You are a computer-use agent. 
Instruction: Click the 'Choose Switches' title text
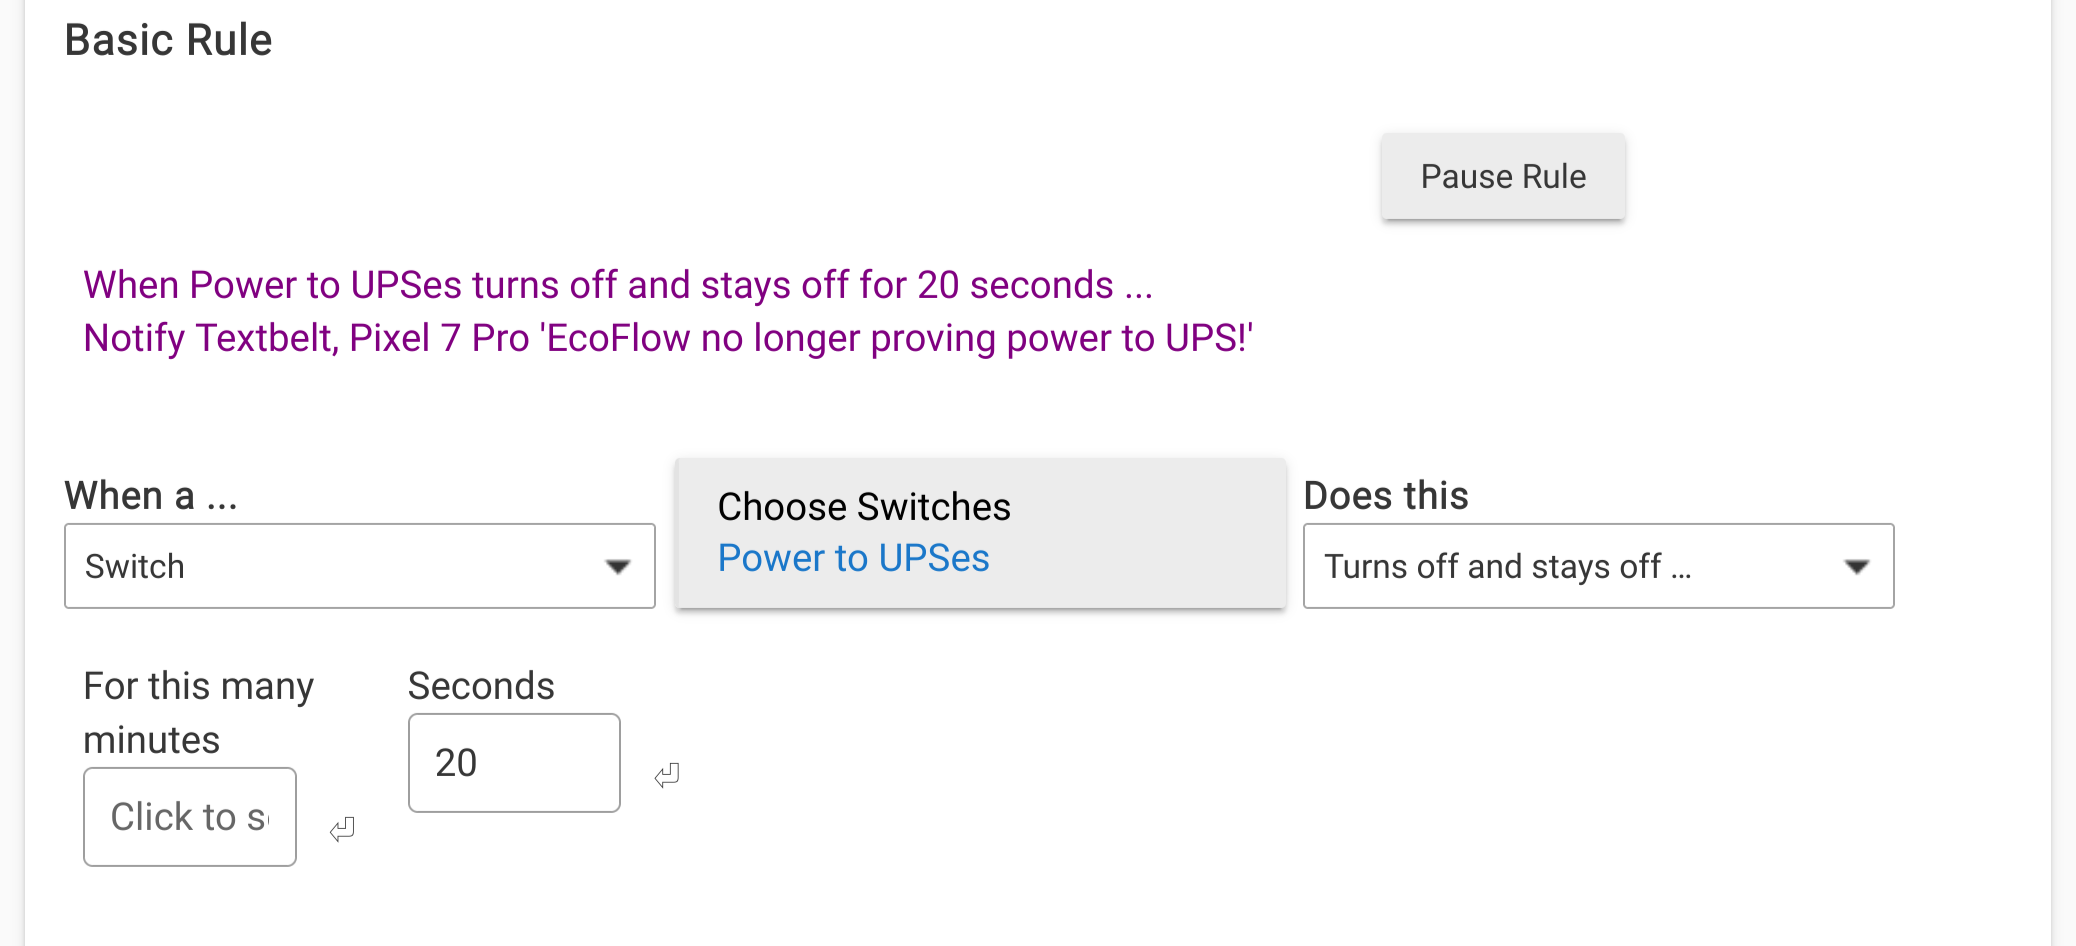click(x=864, y=507)
